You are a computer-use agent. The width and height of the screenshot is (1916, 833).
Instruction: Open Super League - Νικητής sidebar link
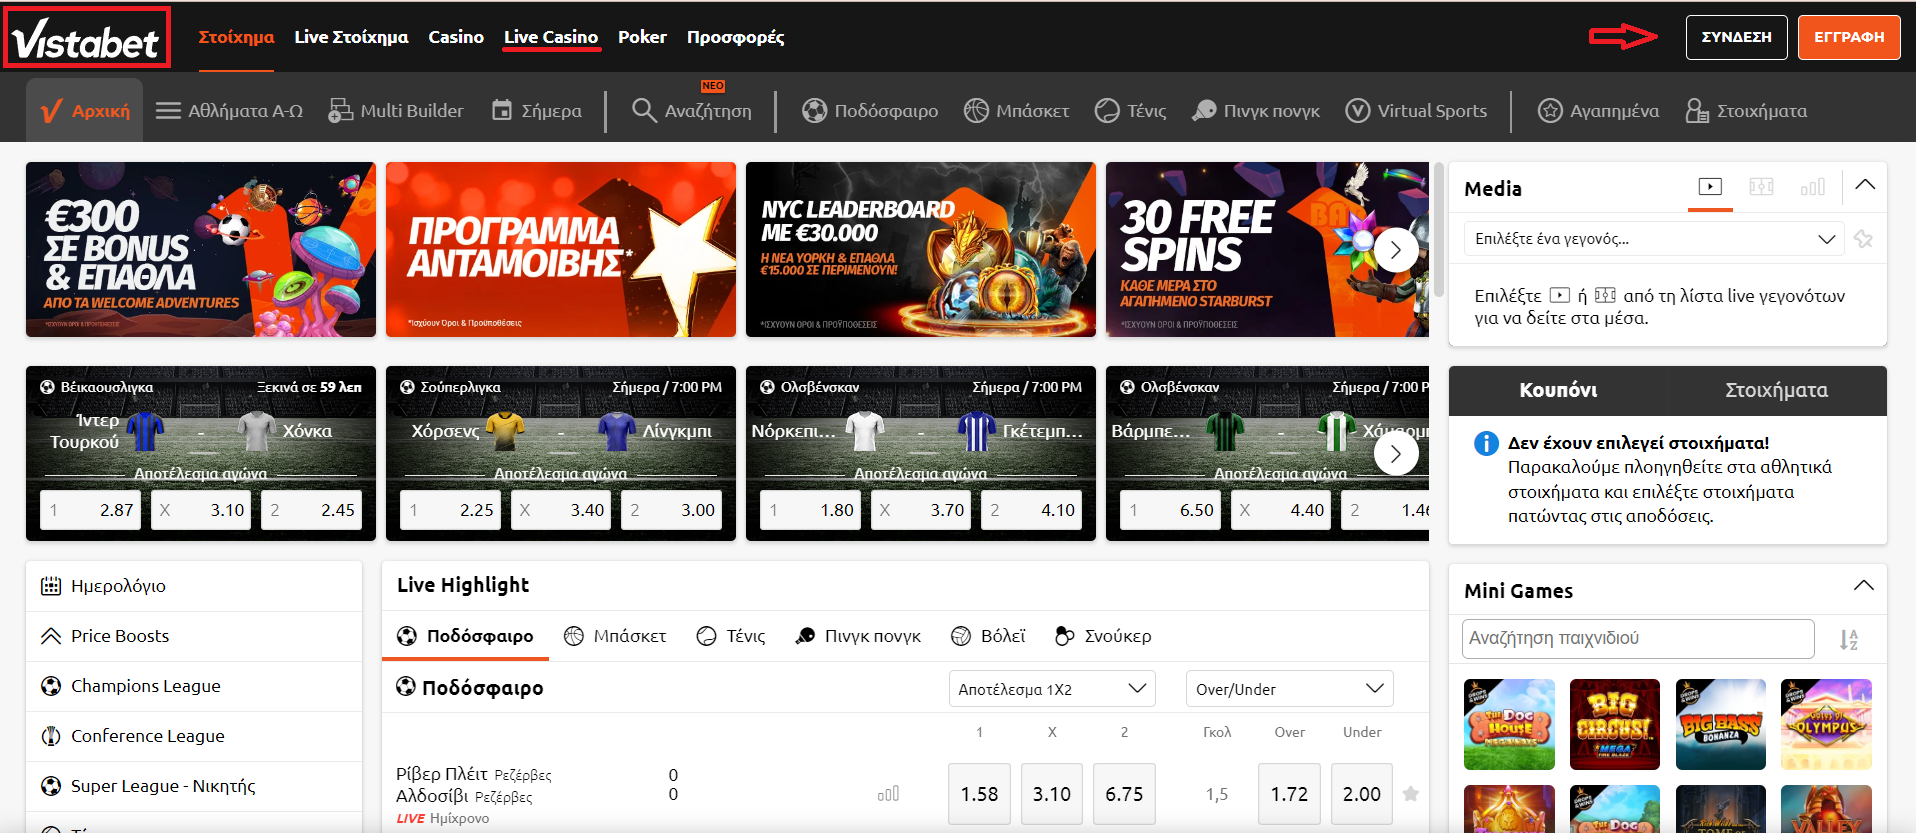(194, 786)
